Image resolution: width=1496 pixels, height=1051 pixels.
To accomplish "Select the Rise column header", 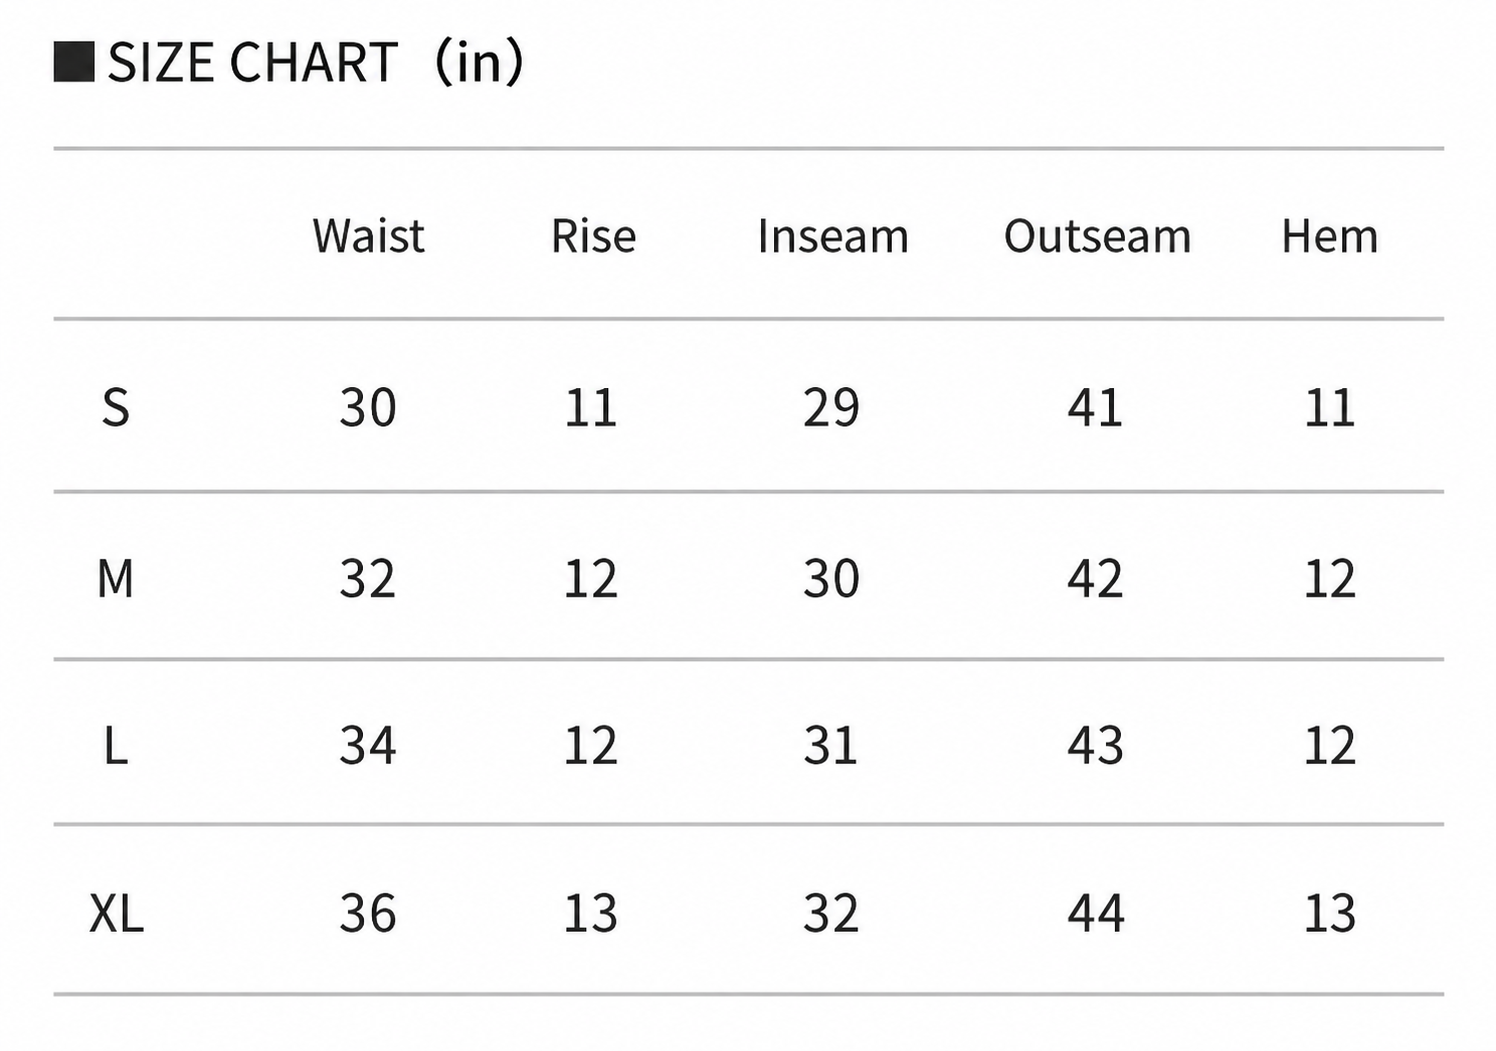I will (x=594, y=236).
